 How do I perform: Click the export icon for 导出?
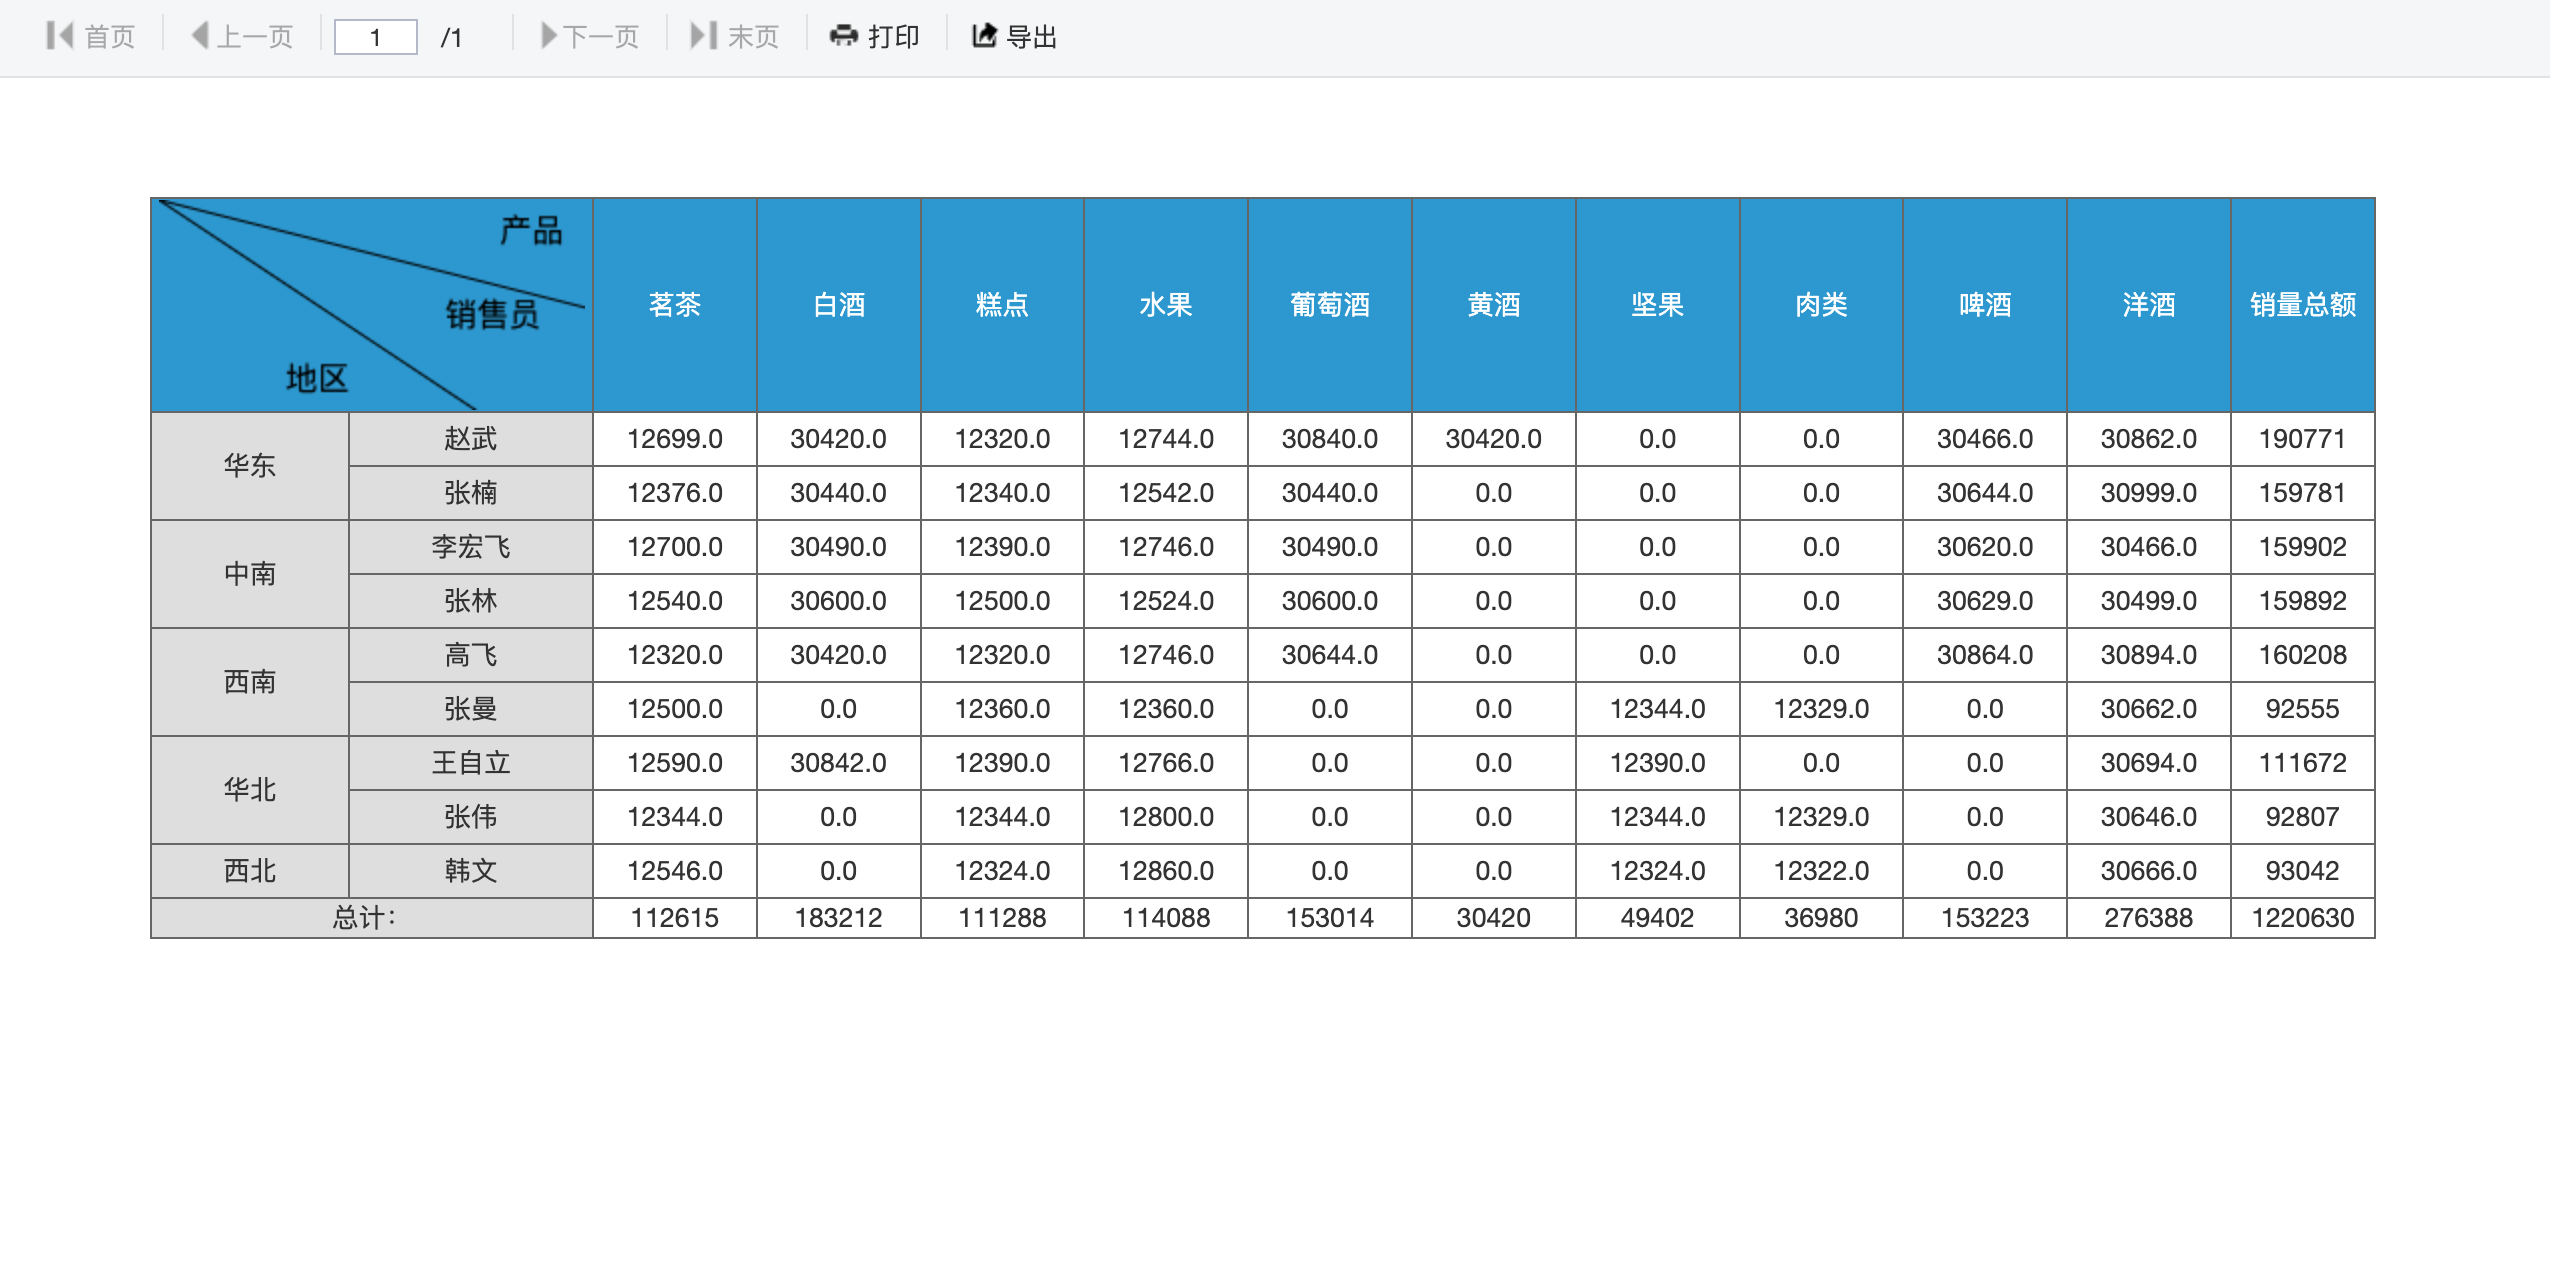[984, 36]
